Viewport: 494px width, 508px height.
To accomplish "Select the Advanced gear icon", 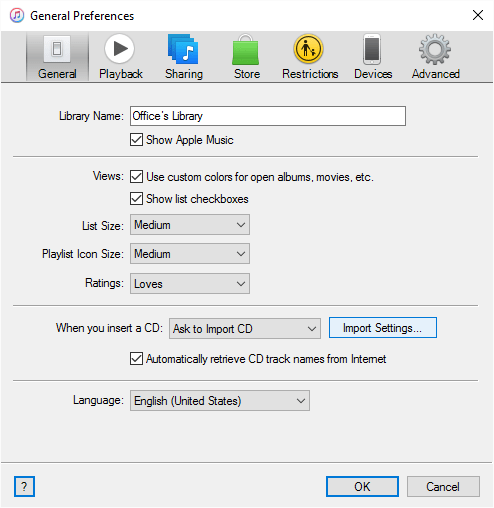I will pos(435,49).
